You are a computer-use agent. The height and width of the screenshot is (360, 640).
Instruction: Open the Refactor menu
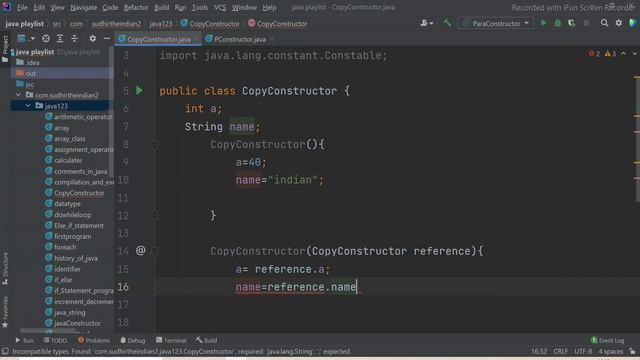(136, 7)
